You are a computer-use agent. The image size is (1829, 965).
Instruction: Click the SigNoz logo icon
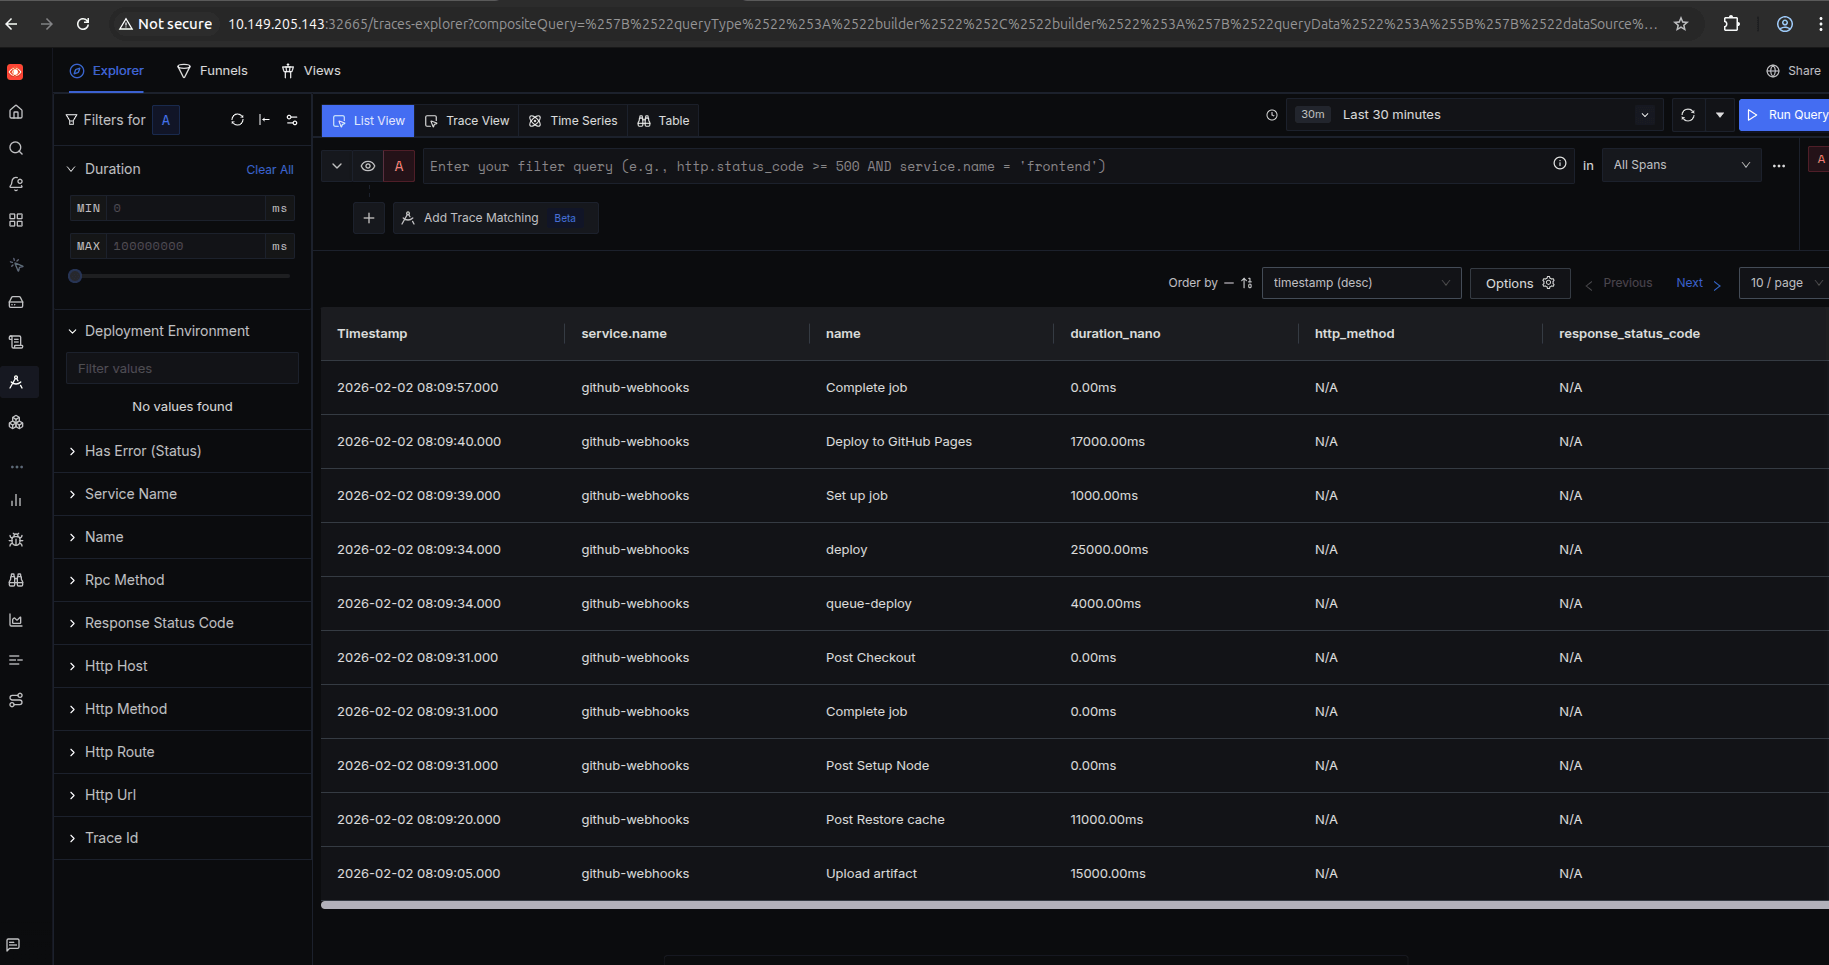point(15,72)
